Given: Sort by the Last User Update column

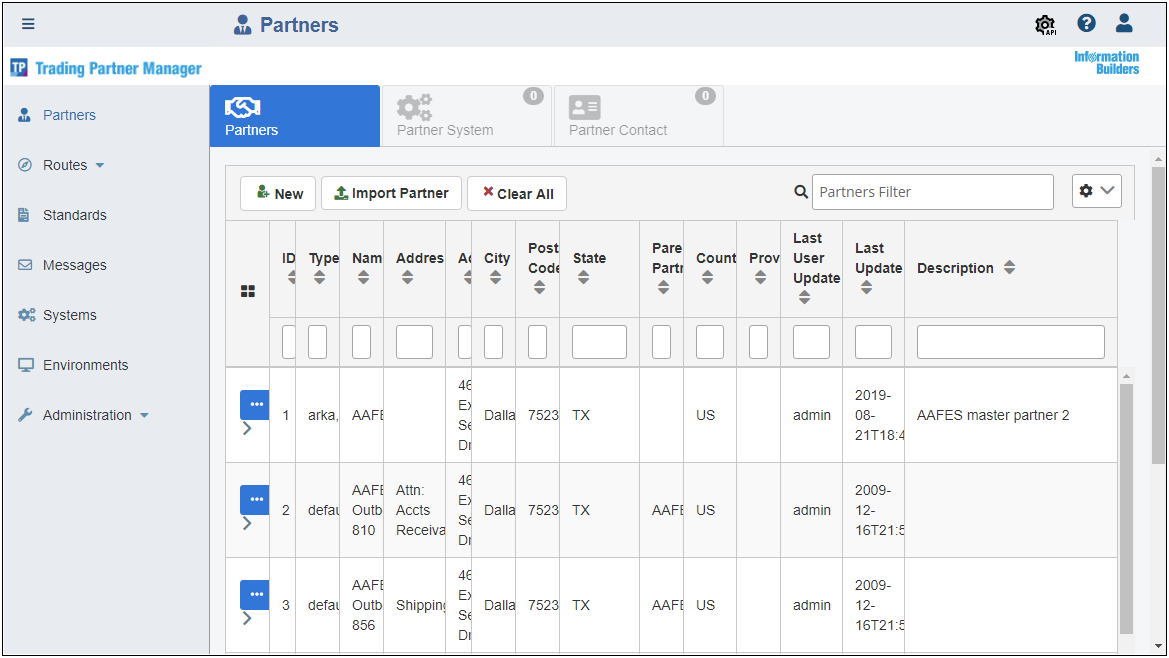Looking at the screenshot, I should (804, 297).
